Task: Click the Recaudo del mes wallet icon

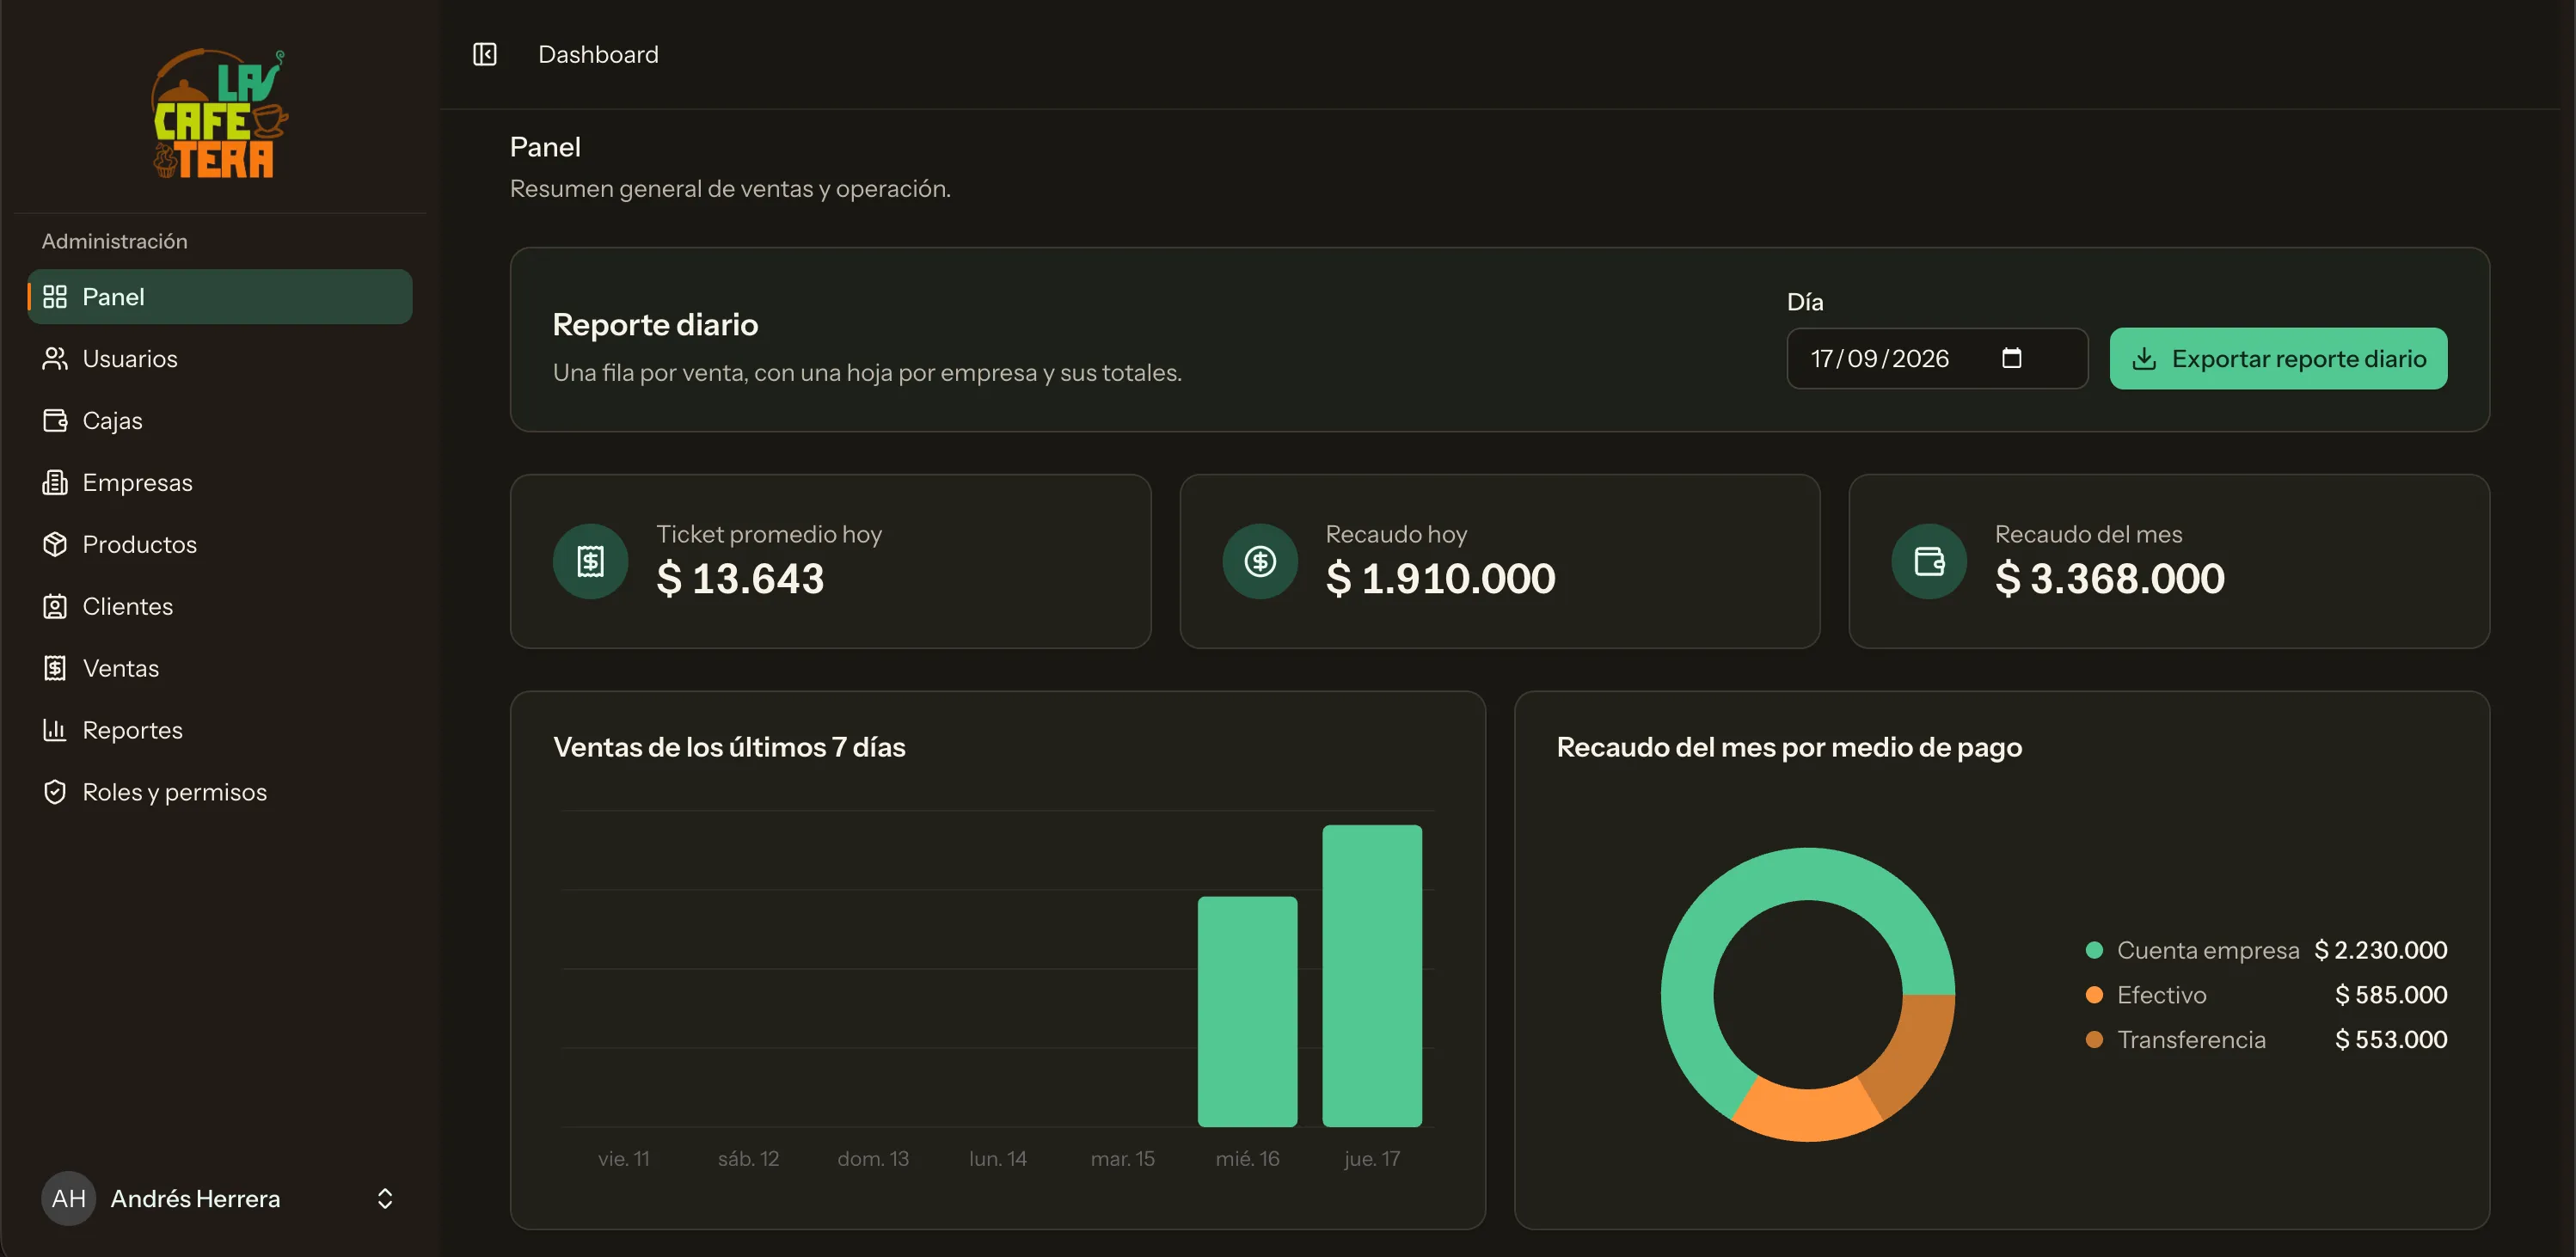Action: pyautogui.click(x=1929, y=561)
